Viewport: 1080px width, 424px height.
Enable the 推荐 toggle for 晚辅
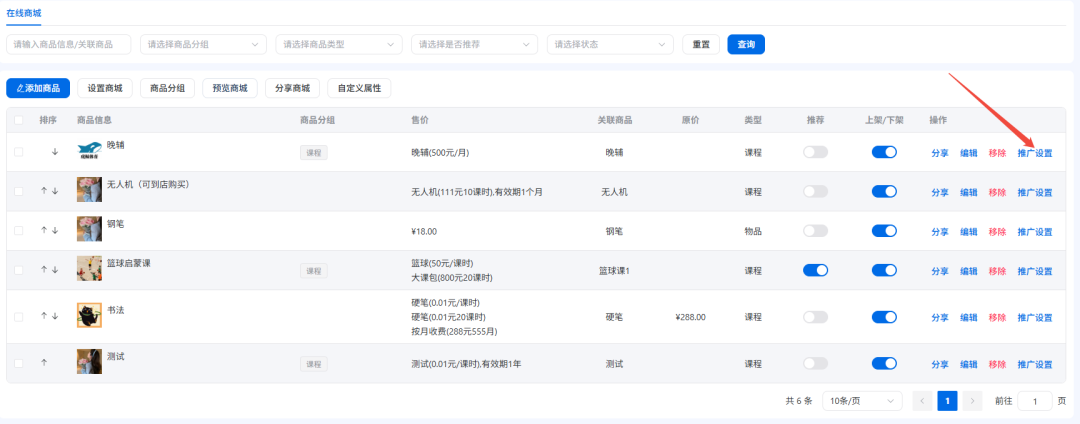tap(815, 152)
